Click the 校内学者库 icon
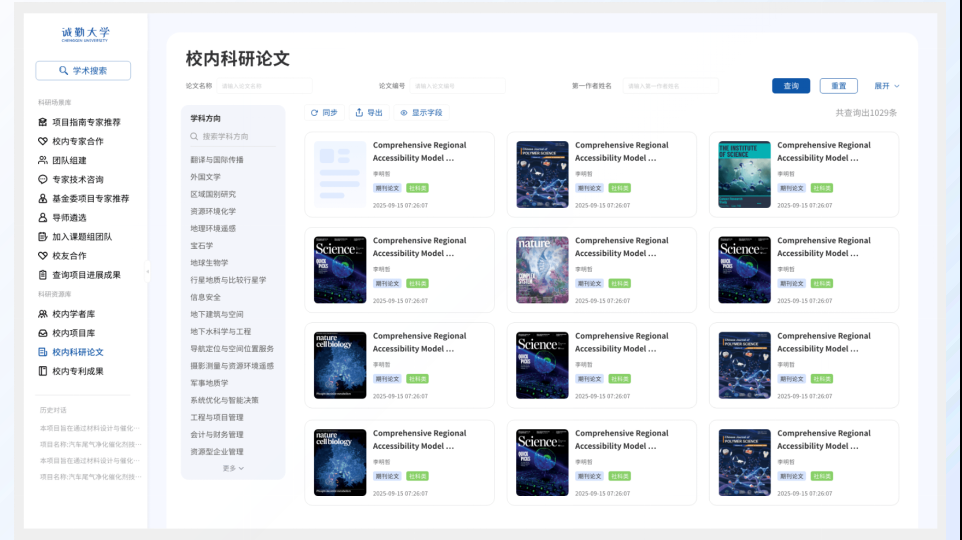This screenshot has height=540, width=962. (x=42, y=314)
